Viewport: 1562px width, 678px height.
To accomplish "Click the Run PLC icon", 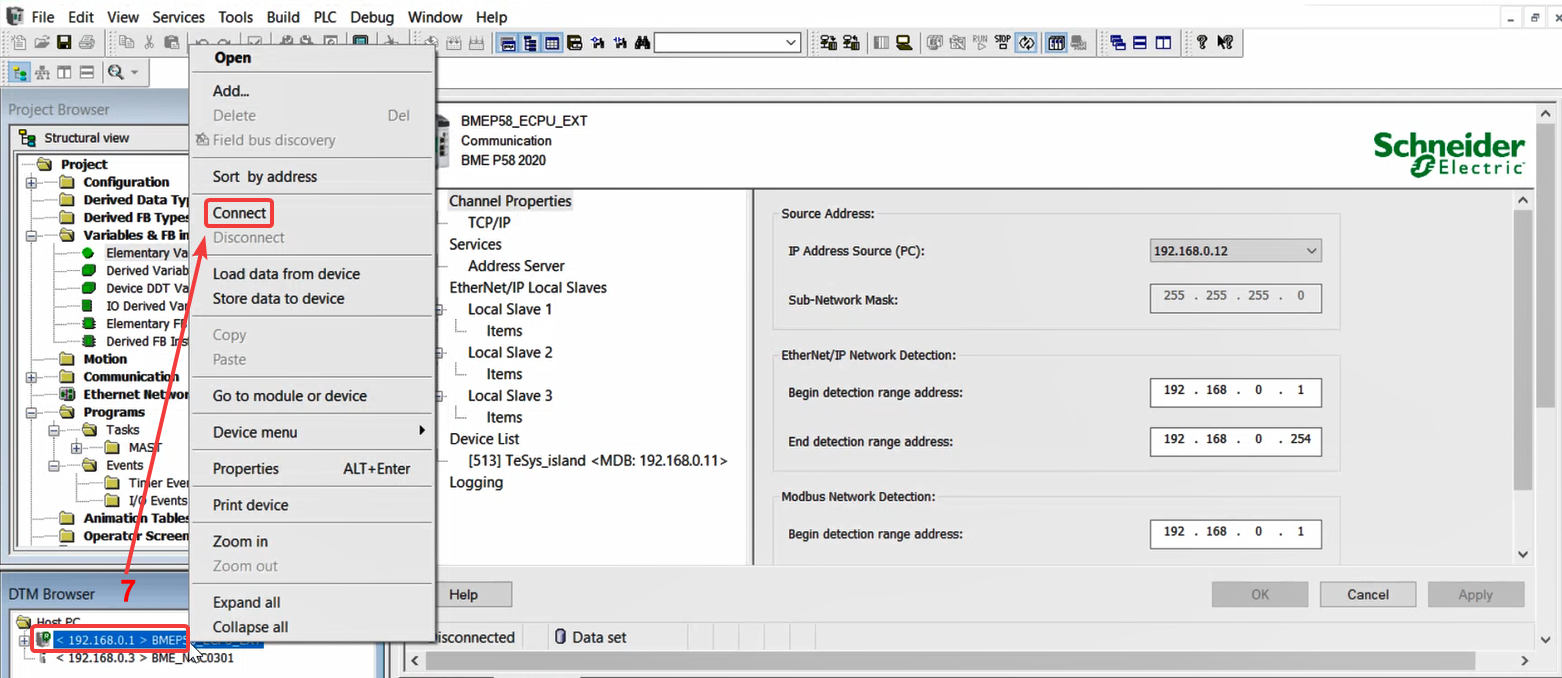I will 980,42.
